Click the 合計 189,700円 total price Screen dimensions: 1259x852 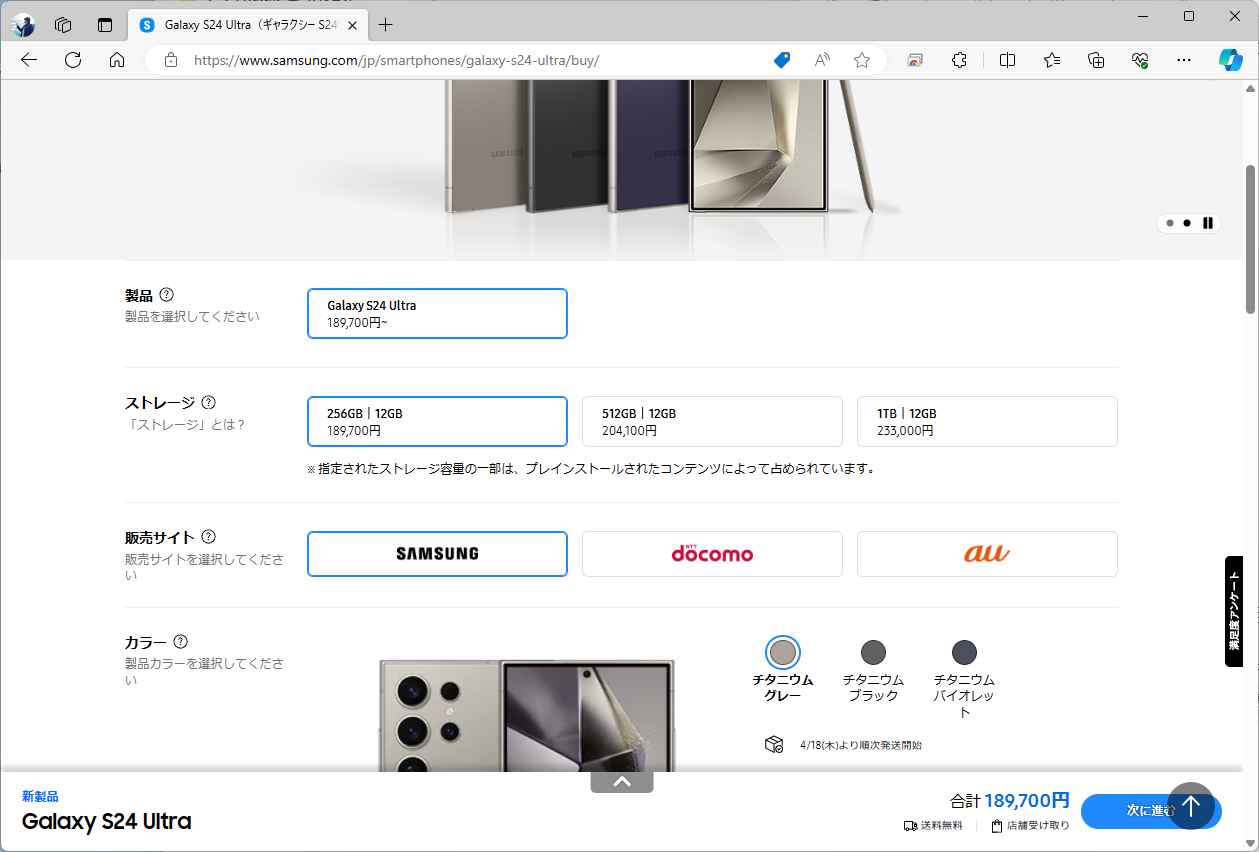[x=1009, y=800]
